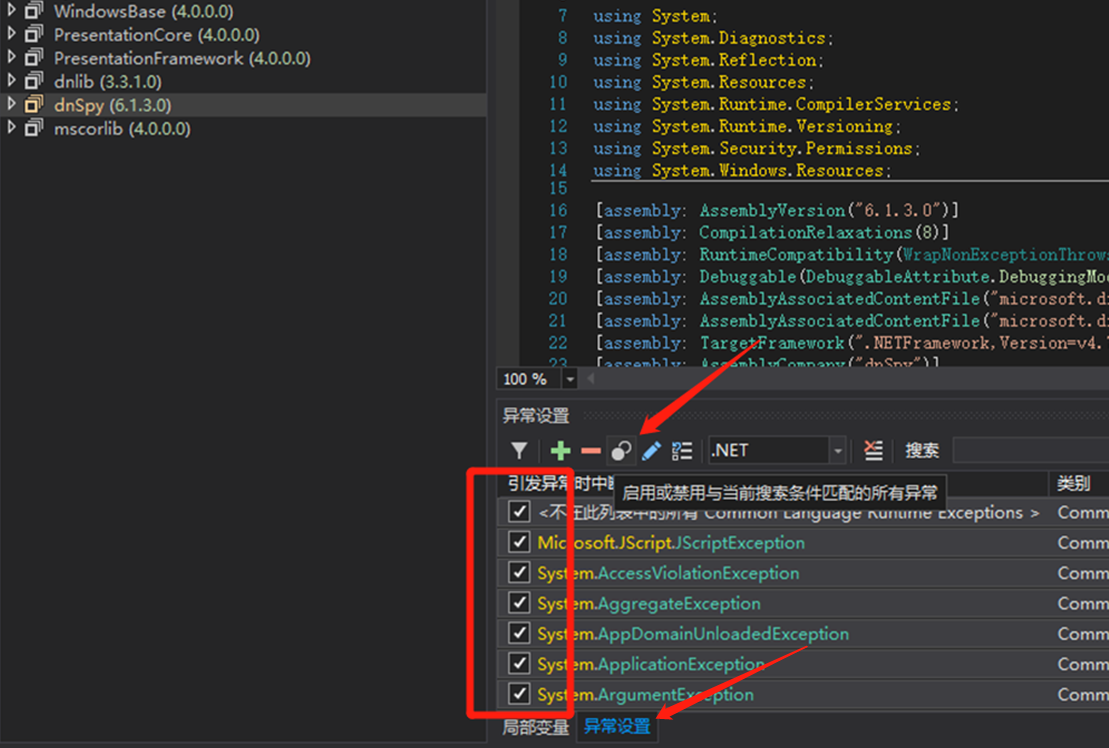Click the filter funnel icon in exception settings

(x=519, y=450)
